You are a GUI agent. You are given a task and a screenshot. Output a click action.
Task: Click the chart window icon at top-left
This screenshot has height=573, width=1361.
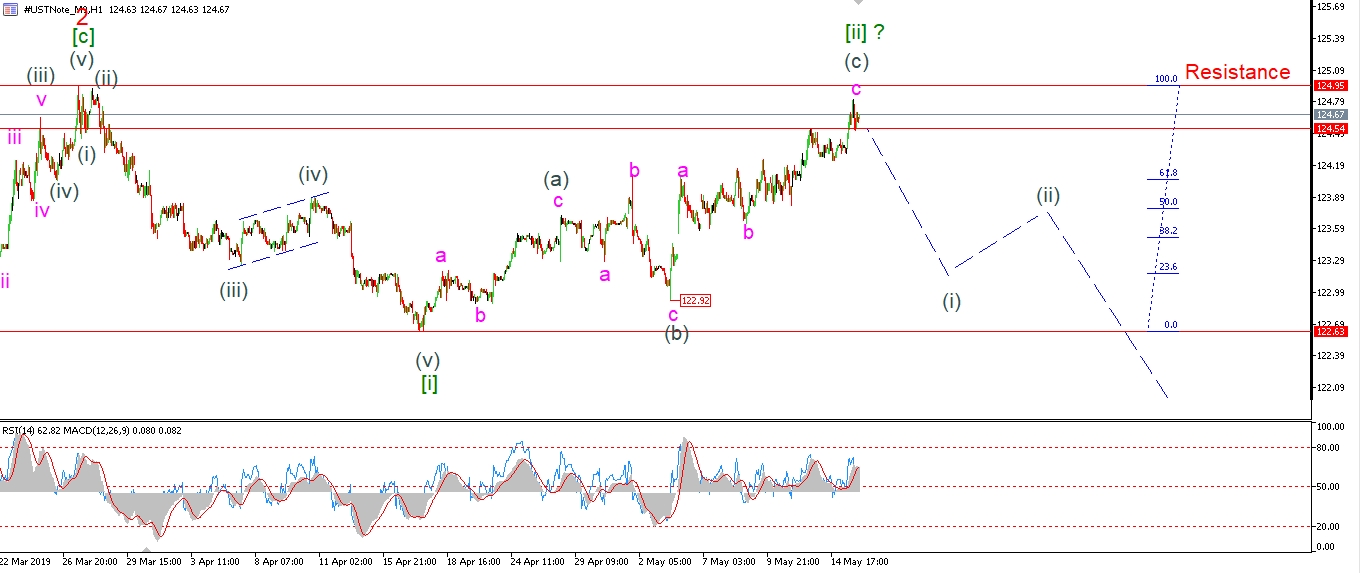coord(10,9)
